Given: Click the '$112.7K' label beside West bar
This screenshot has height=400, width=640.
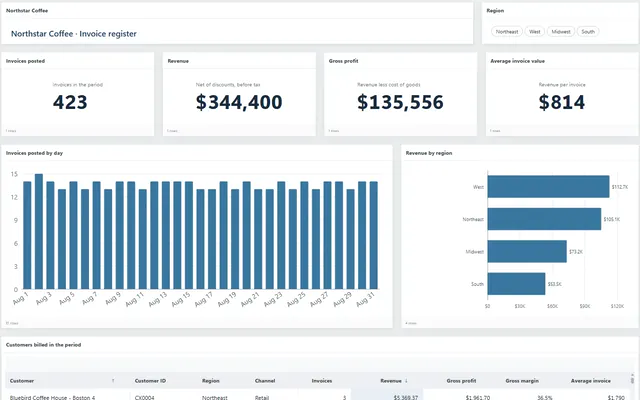Looking at the screenshot, I should pos(620,187).
